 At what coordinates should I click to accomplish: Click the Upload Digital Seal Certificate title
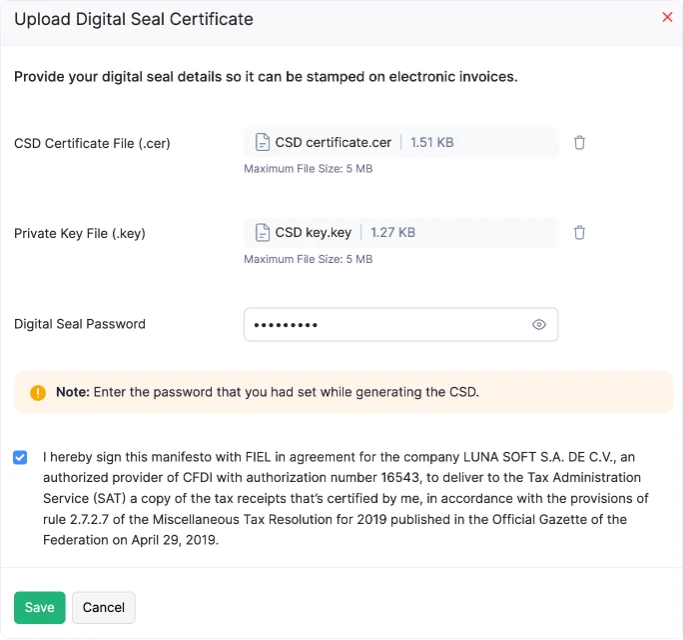coord(134,19)
